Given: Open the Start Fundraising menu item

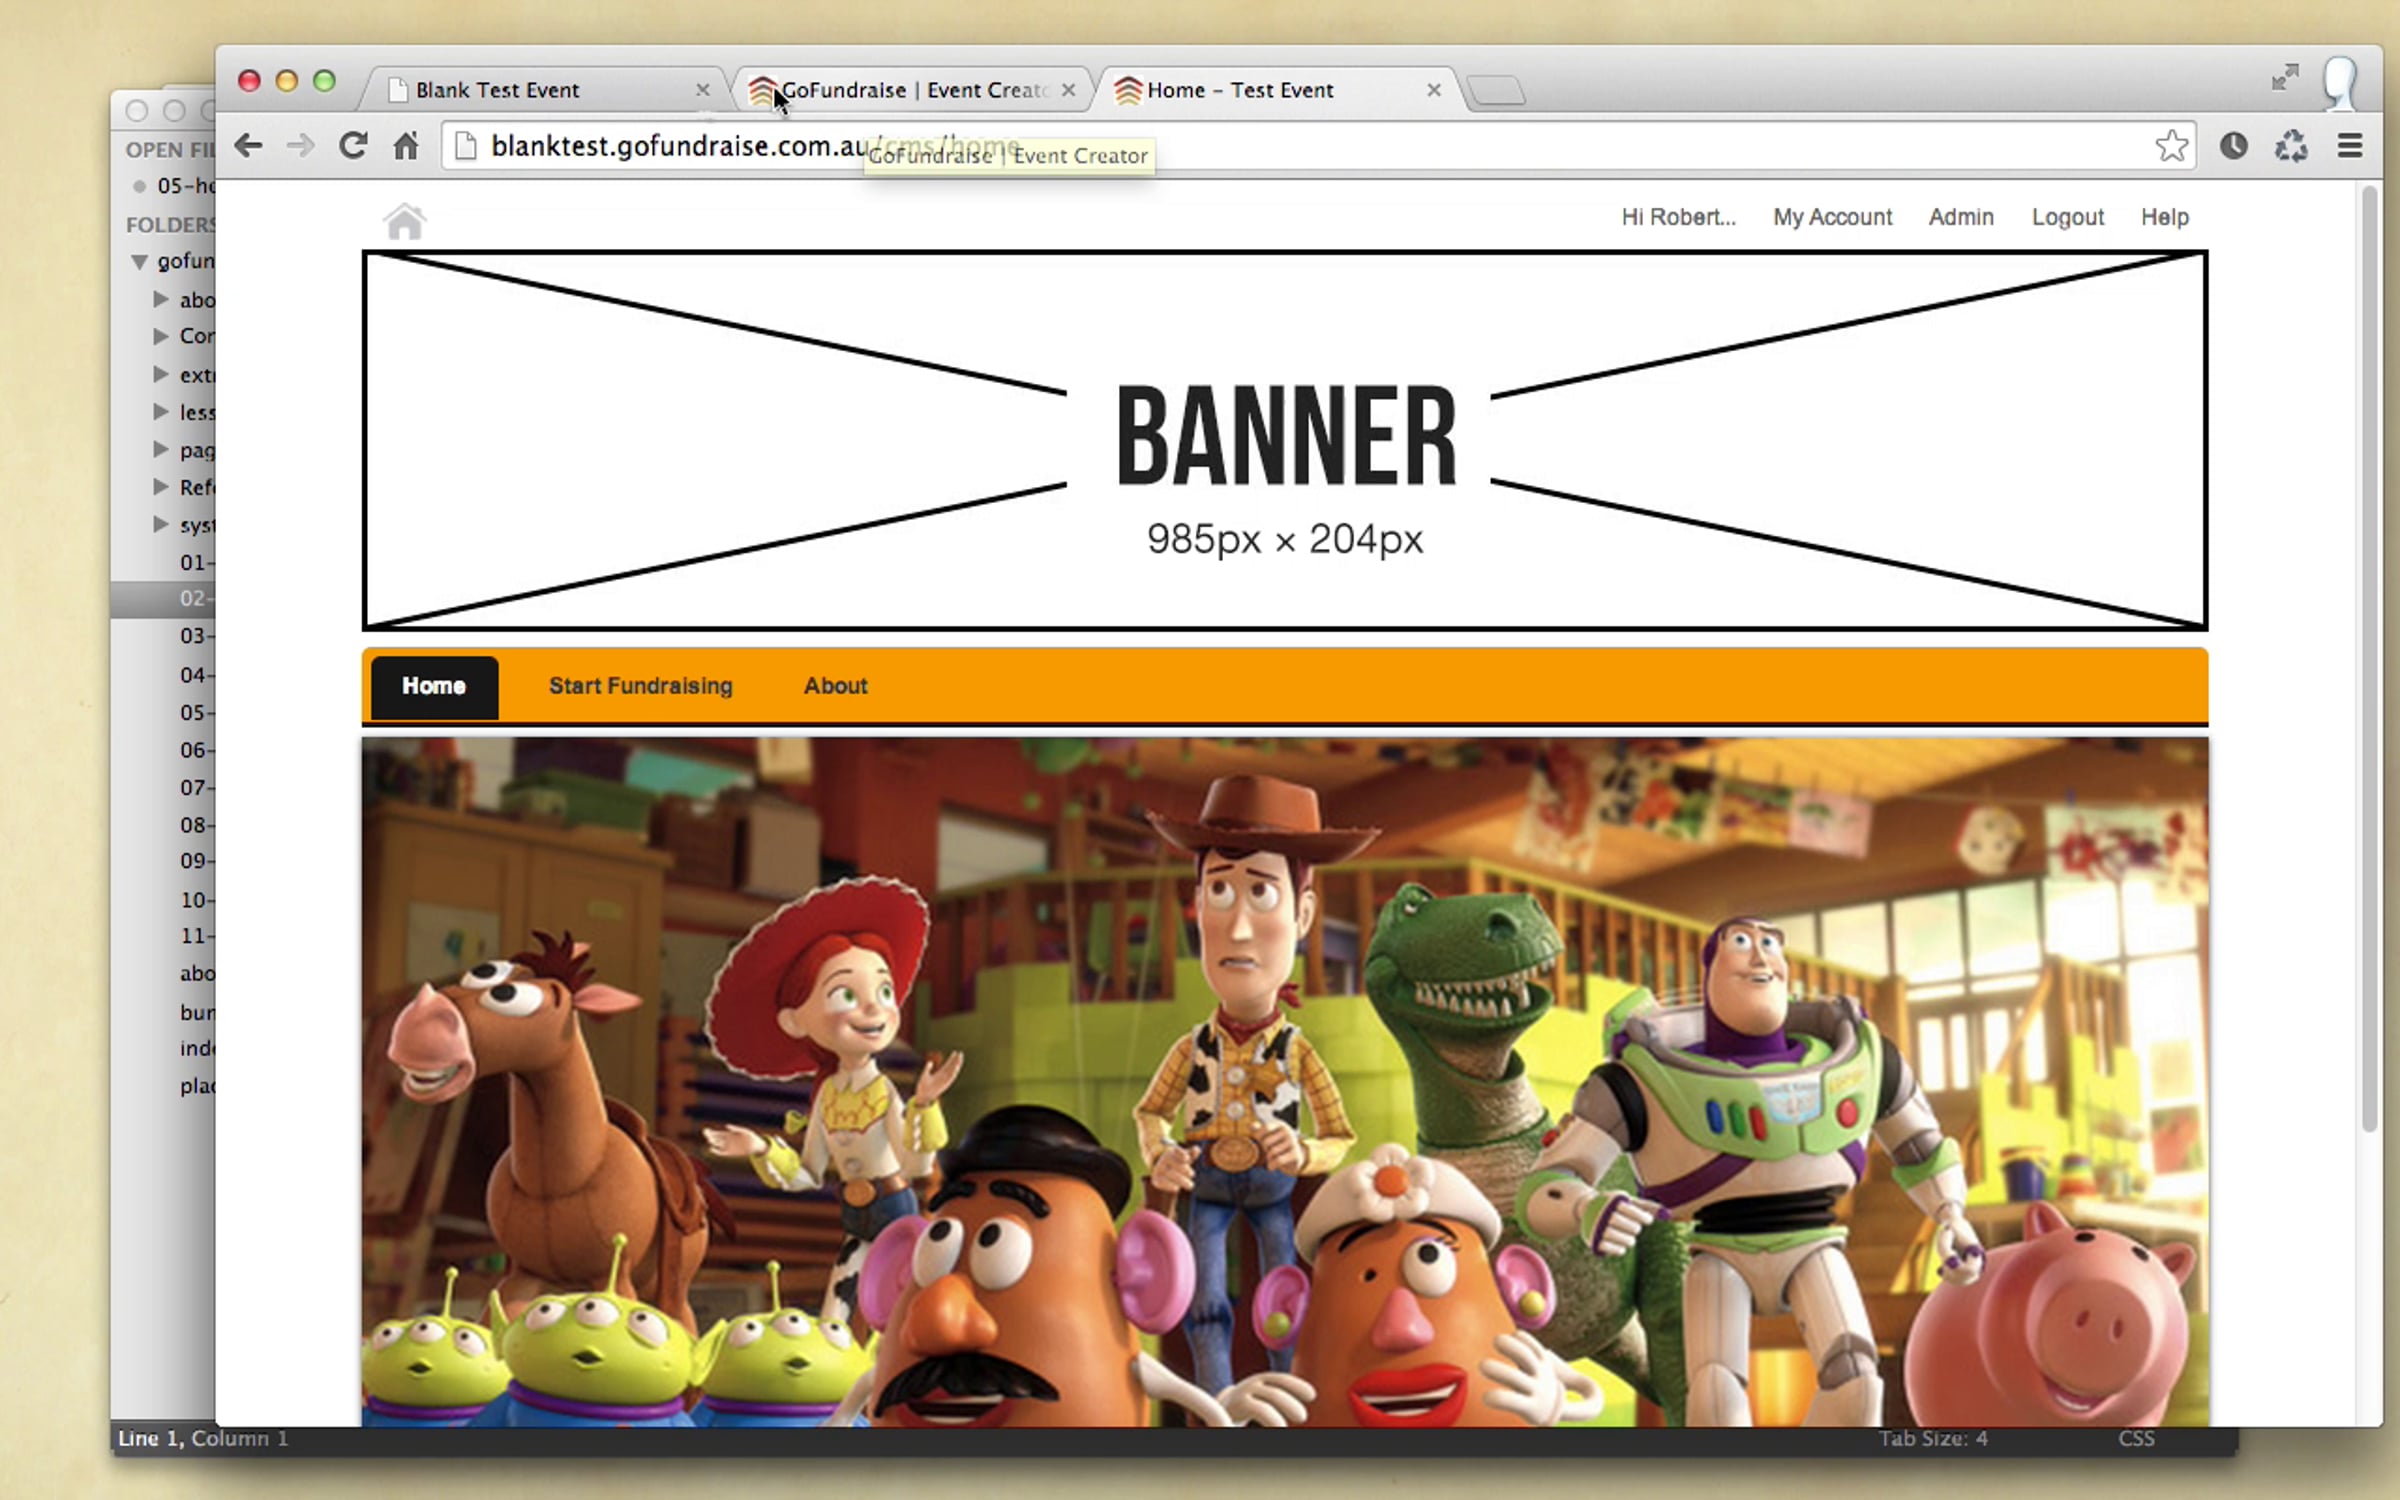Looking at the screenshot, I should point(640,687).
